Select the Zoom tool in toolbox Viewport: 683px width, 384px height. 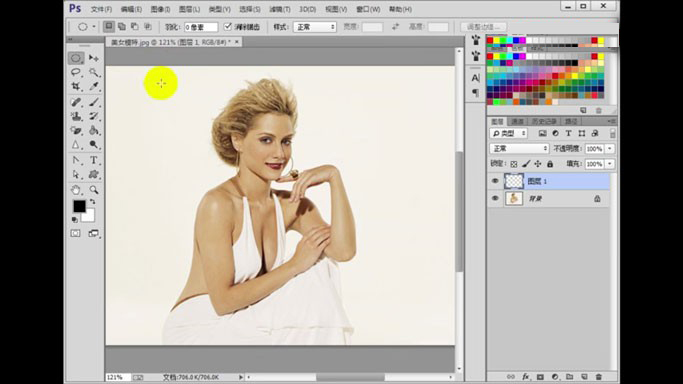[x=94, y=190]
